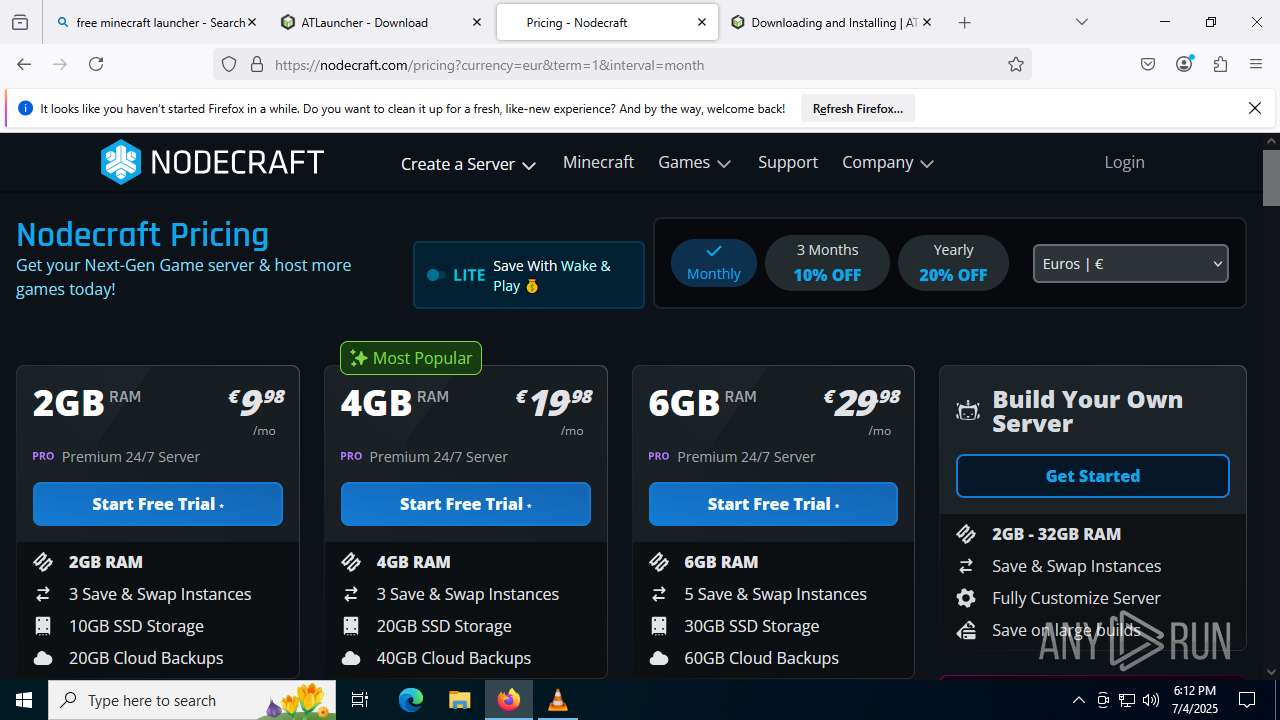Open the Minecraft nav link
This screenshot has height=720, width=1280.
[x=598, y=162]
